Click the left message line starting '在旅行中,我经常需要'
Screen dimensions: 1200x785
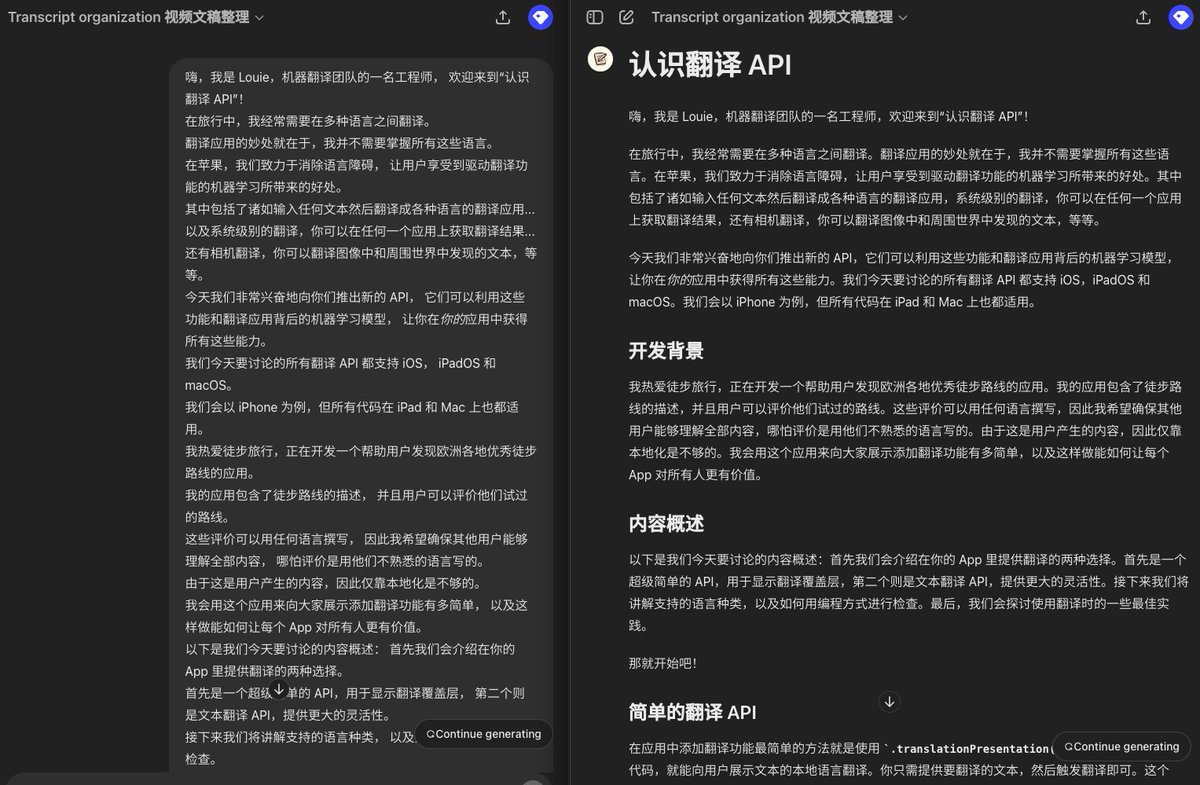coord(309,120)
